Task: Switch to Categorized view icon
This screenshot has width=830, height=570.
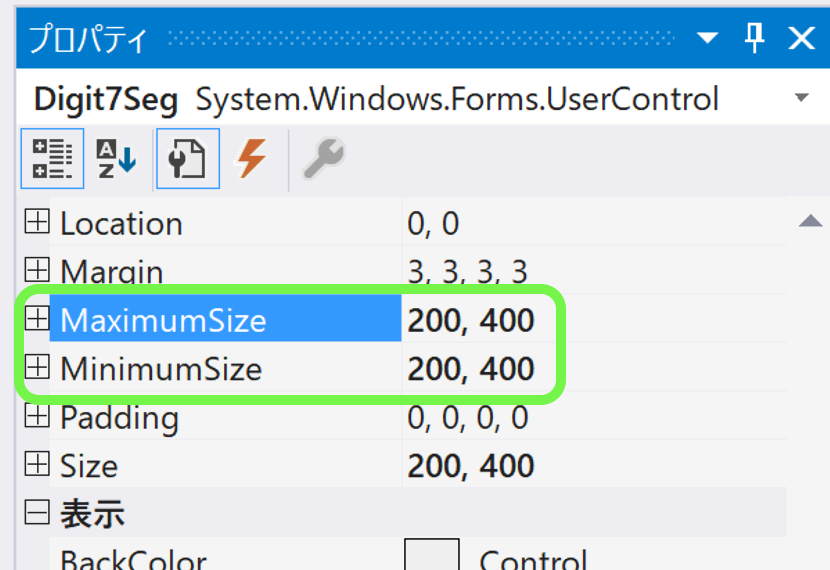Action: point(52,158)
